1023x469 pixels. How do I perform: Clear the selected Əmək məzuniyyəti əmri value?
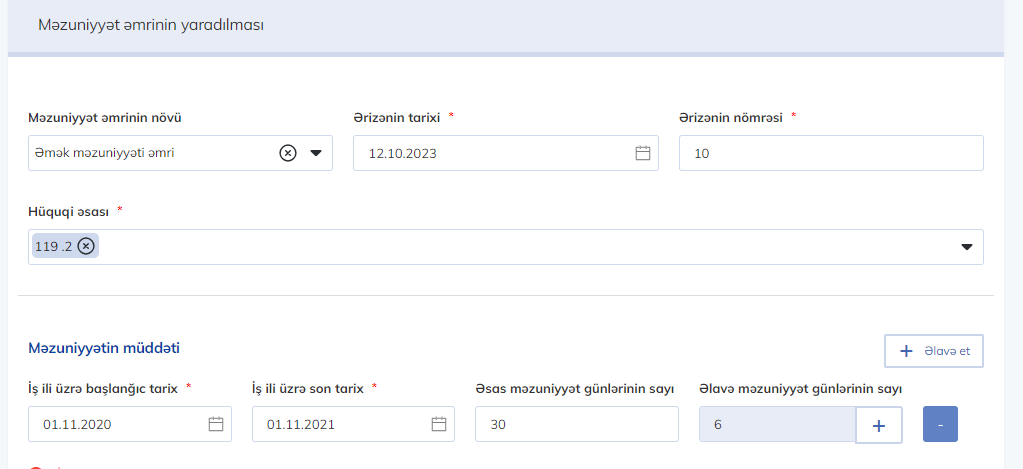tap(288, 153)
